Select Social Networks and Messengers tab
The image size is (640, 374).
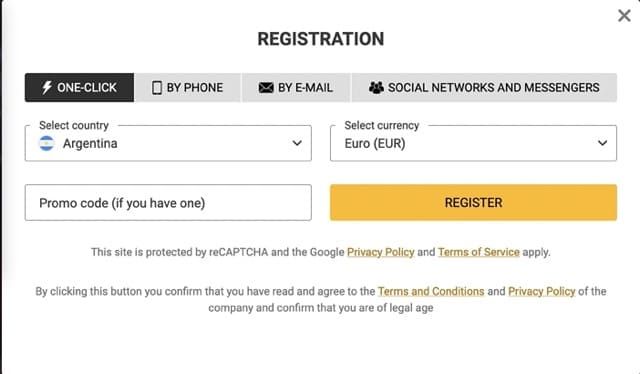click(484, 87)
